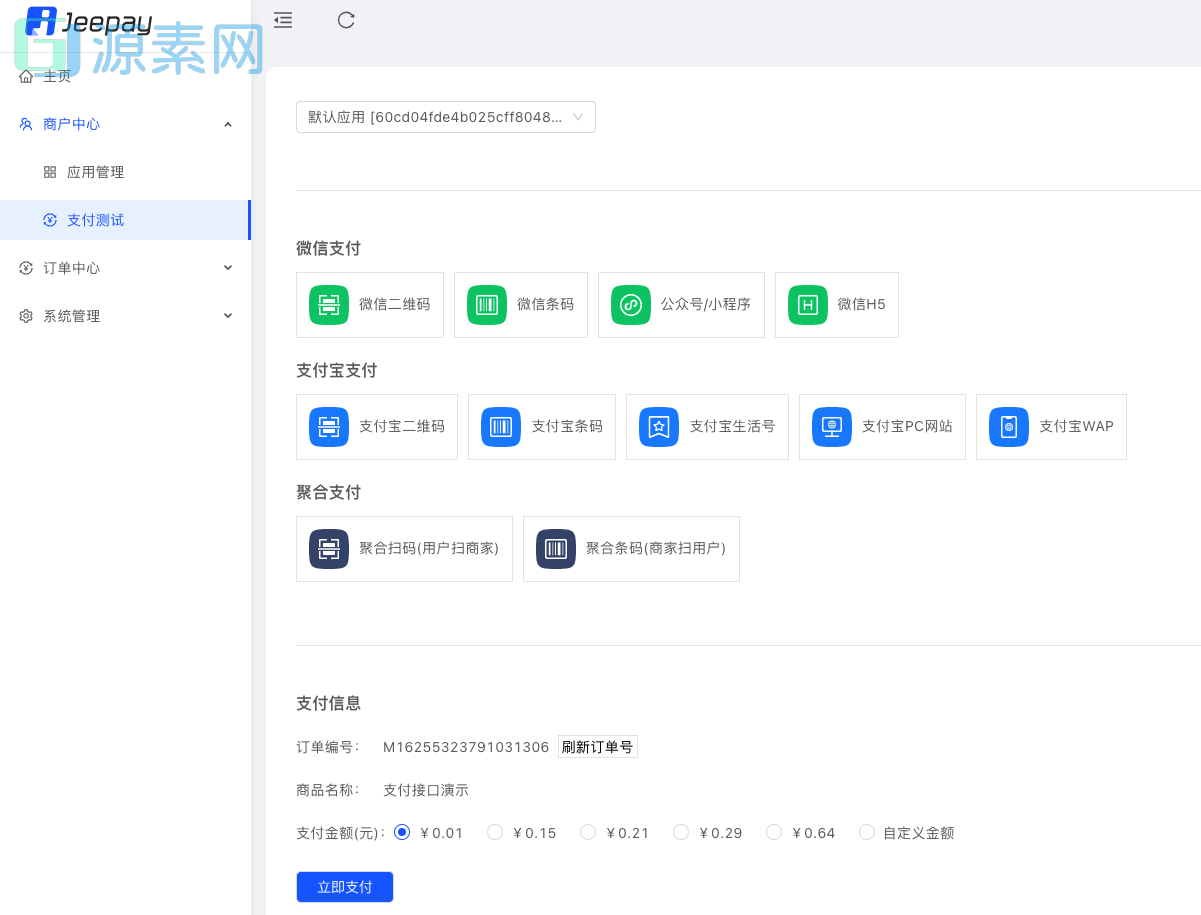Select the ¥0.15 payment amount
The width and height of the screenshot is (1201, 915).
click(x=494, y=832)
